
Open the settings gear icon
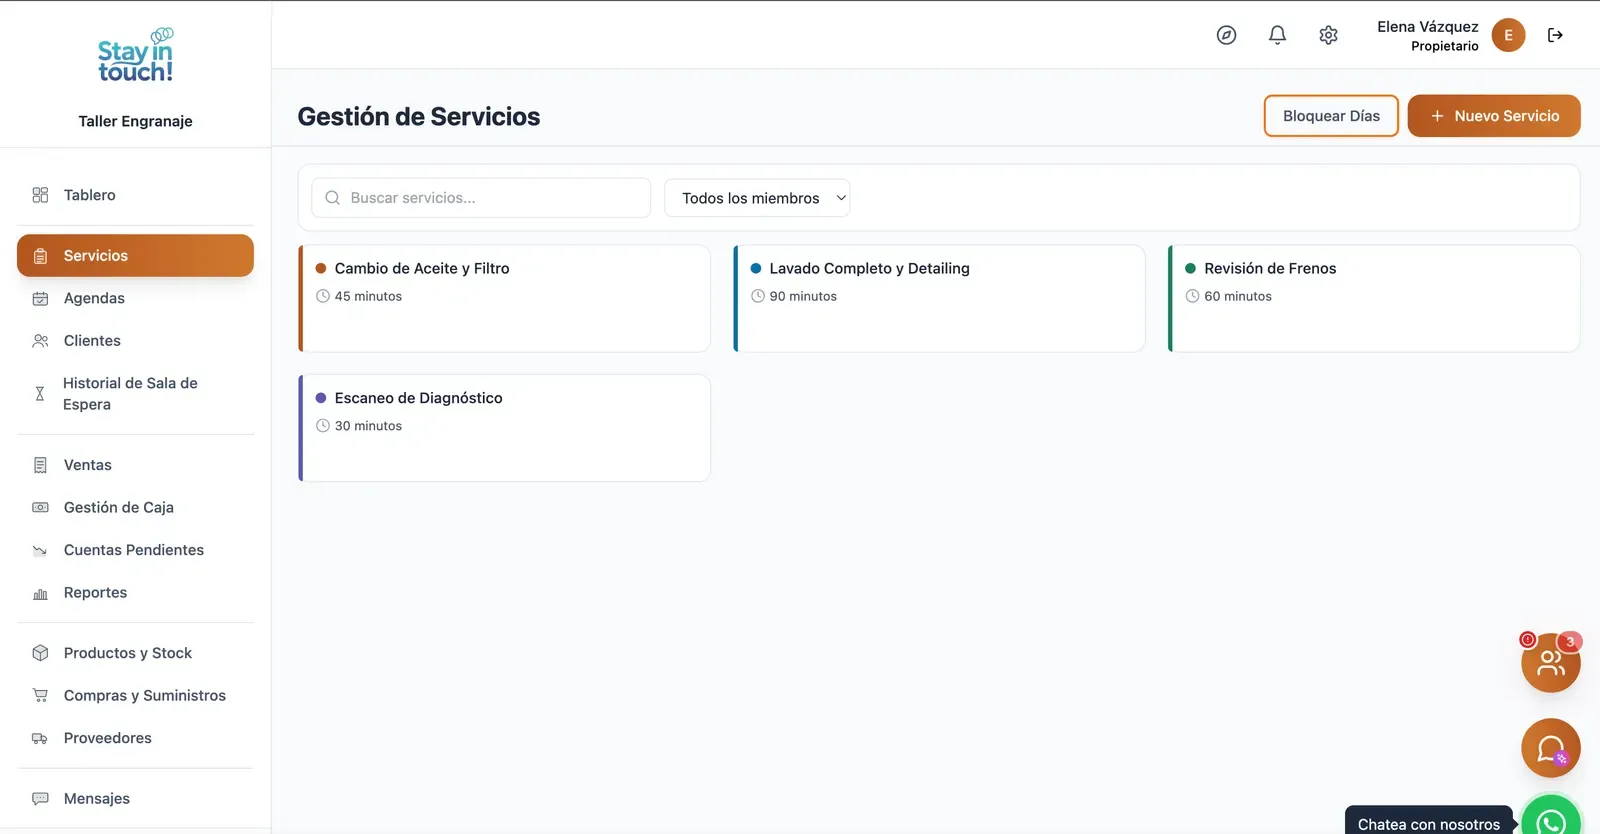point(1328,35)
